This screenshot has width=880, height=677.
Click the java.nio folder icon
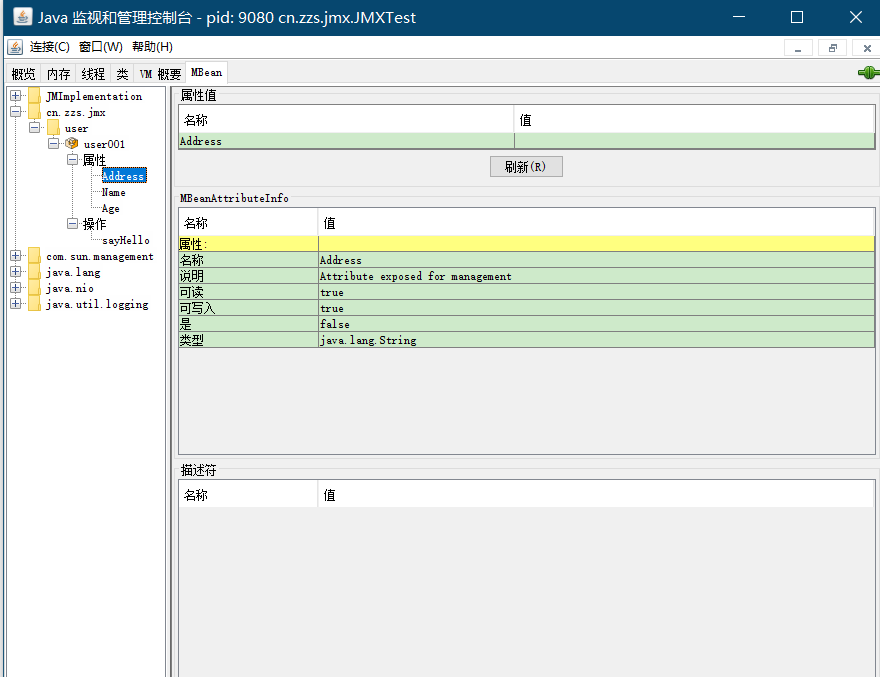(x=34, y=288)
